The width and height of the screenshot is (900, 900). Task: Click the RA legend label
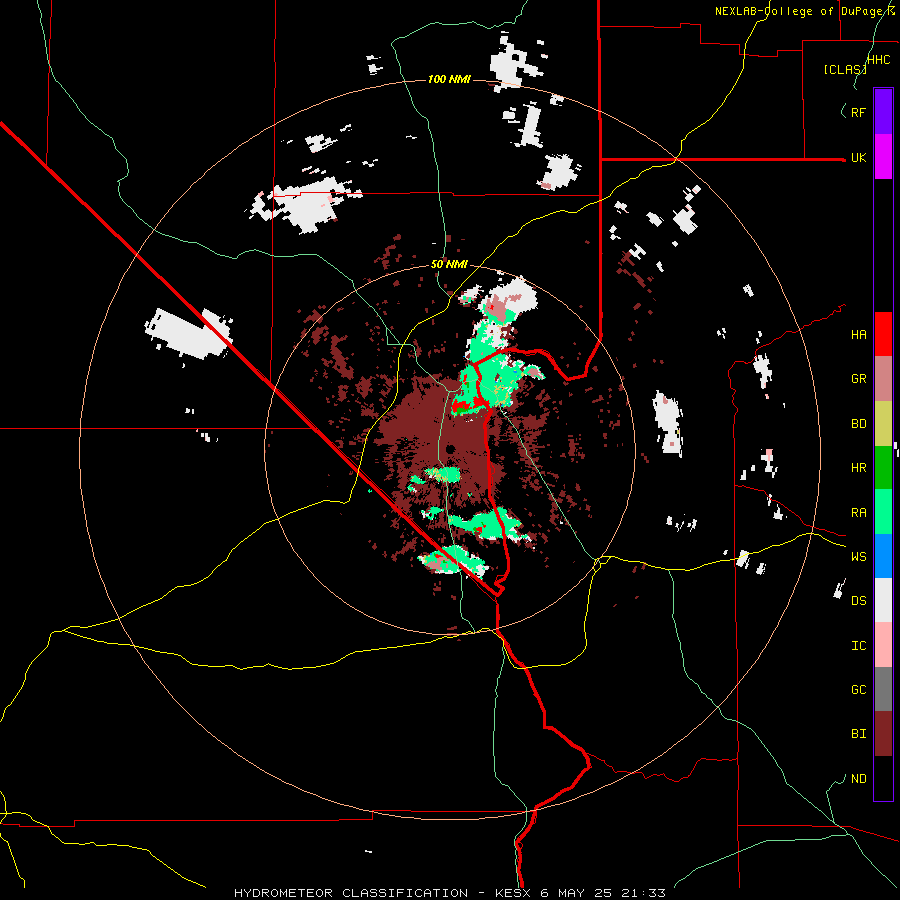click(x=858, y=513)
